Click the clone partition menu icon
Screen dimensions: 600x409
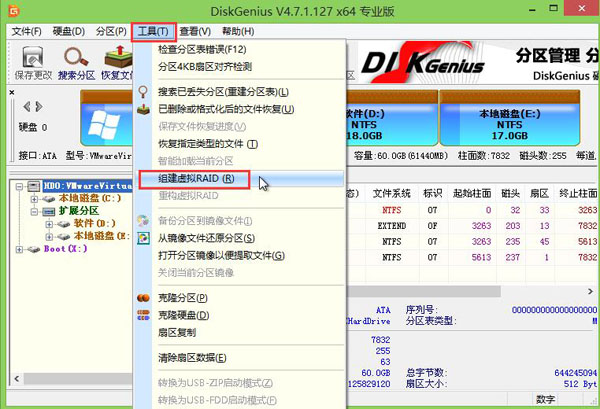coord(143,298)
